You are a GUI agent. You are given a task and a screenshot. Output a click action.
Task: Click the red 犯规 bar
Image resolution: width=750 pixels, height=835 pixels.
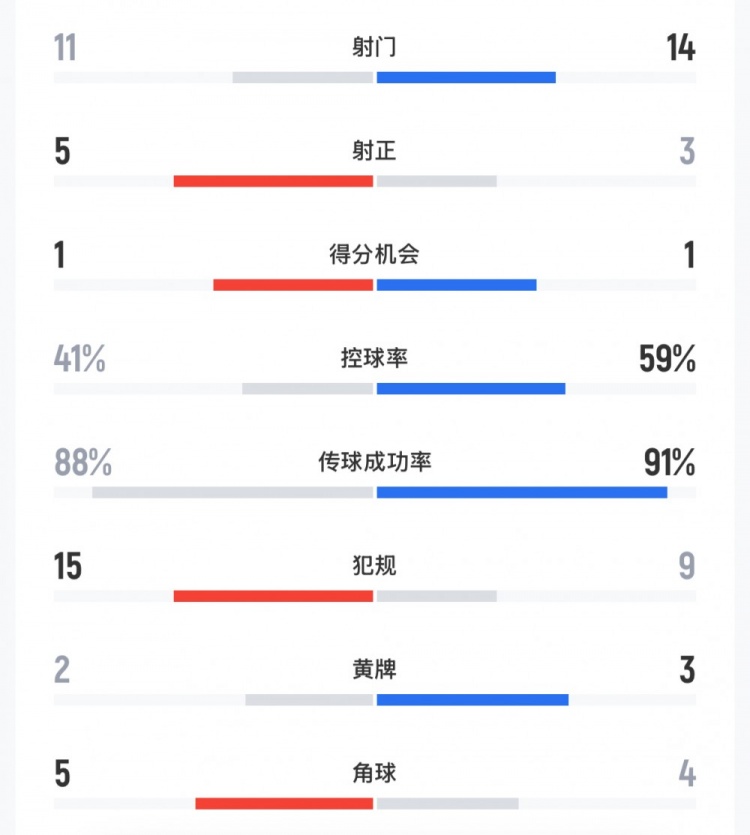coord(273,596)
